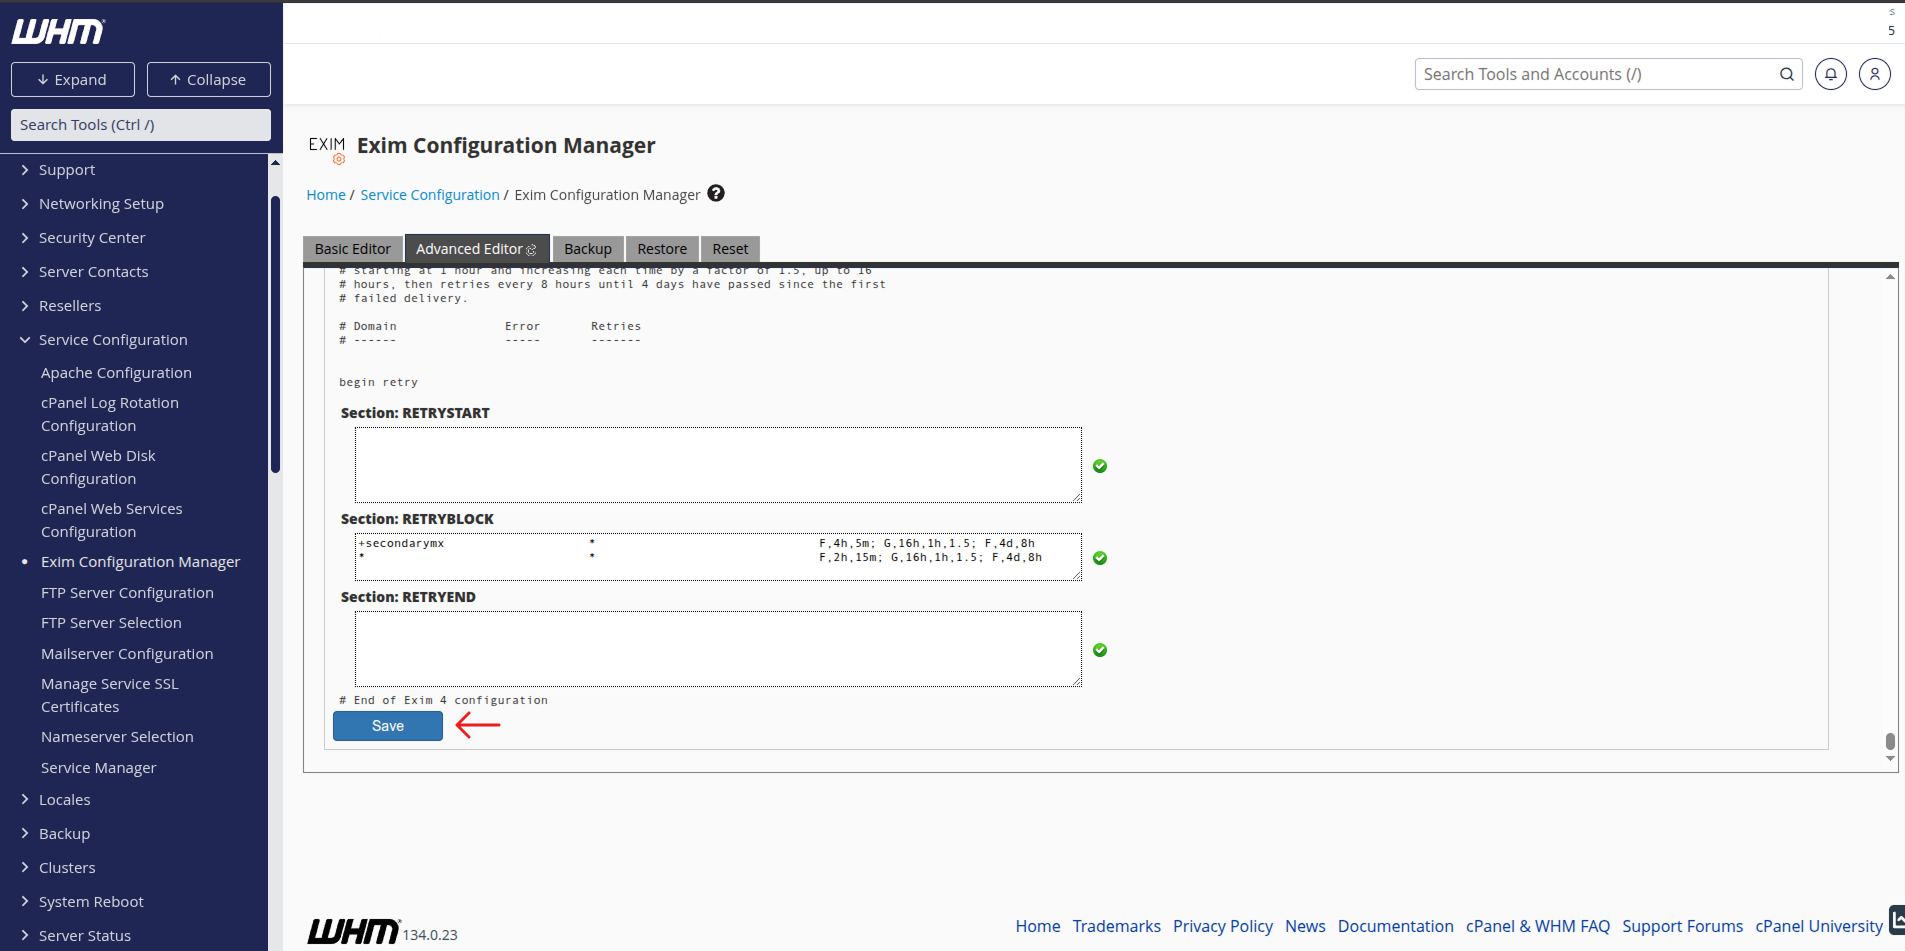Click the Collapse all button
The height and width of the screenshot is (951, 1905).
point(208,80)
